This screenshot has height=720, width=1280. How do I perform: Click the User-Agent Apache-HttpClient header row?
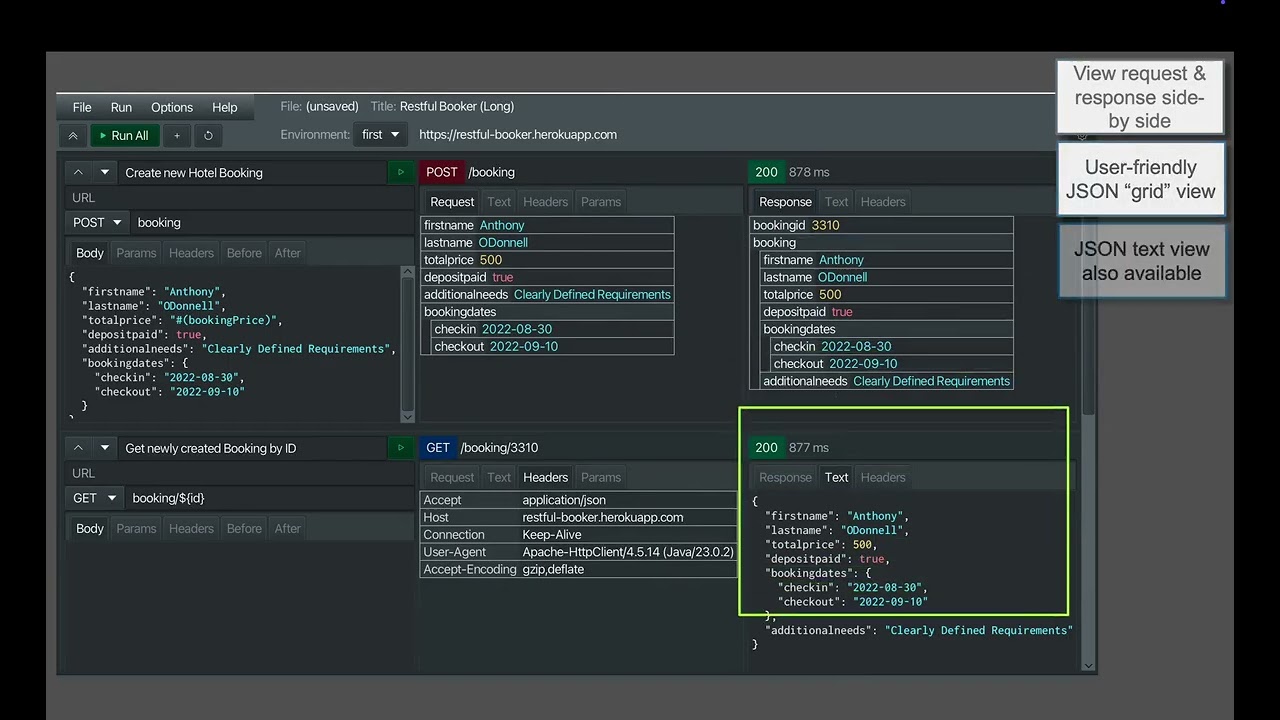coord(579,552)
